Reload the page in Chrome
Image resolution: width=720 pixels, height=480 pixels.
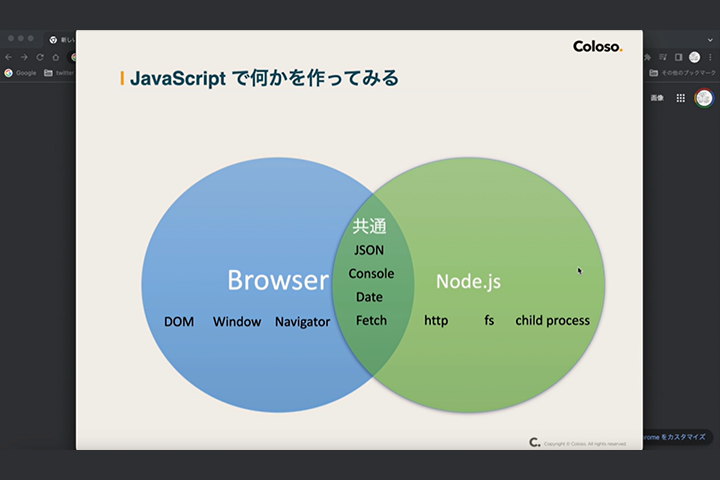click(x=40, y=57)
